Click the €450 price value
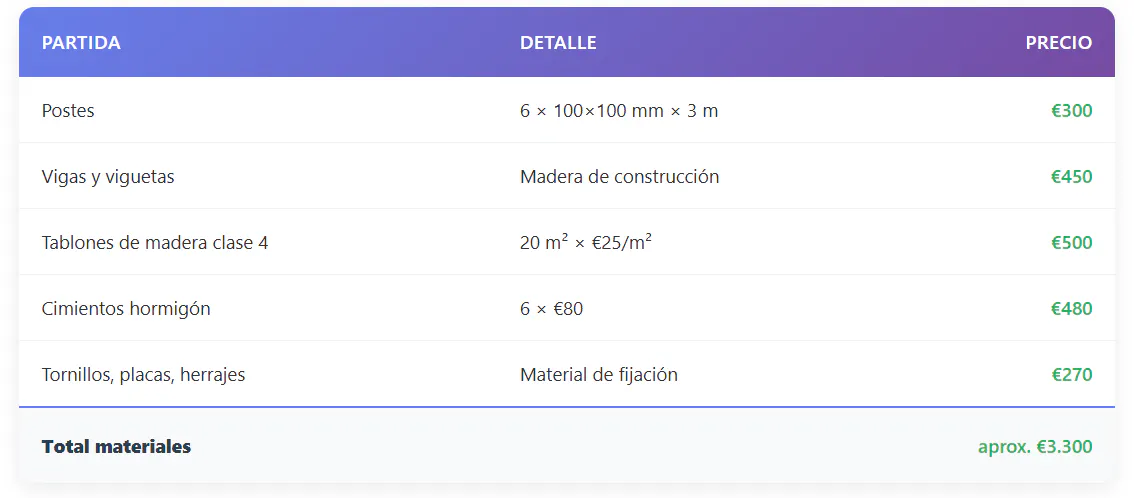 pyautogui.click(x=1071, y=177)
